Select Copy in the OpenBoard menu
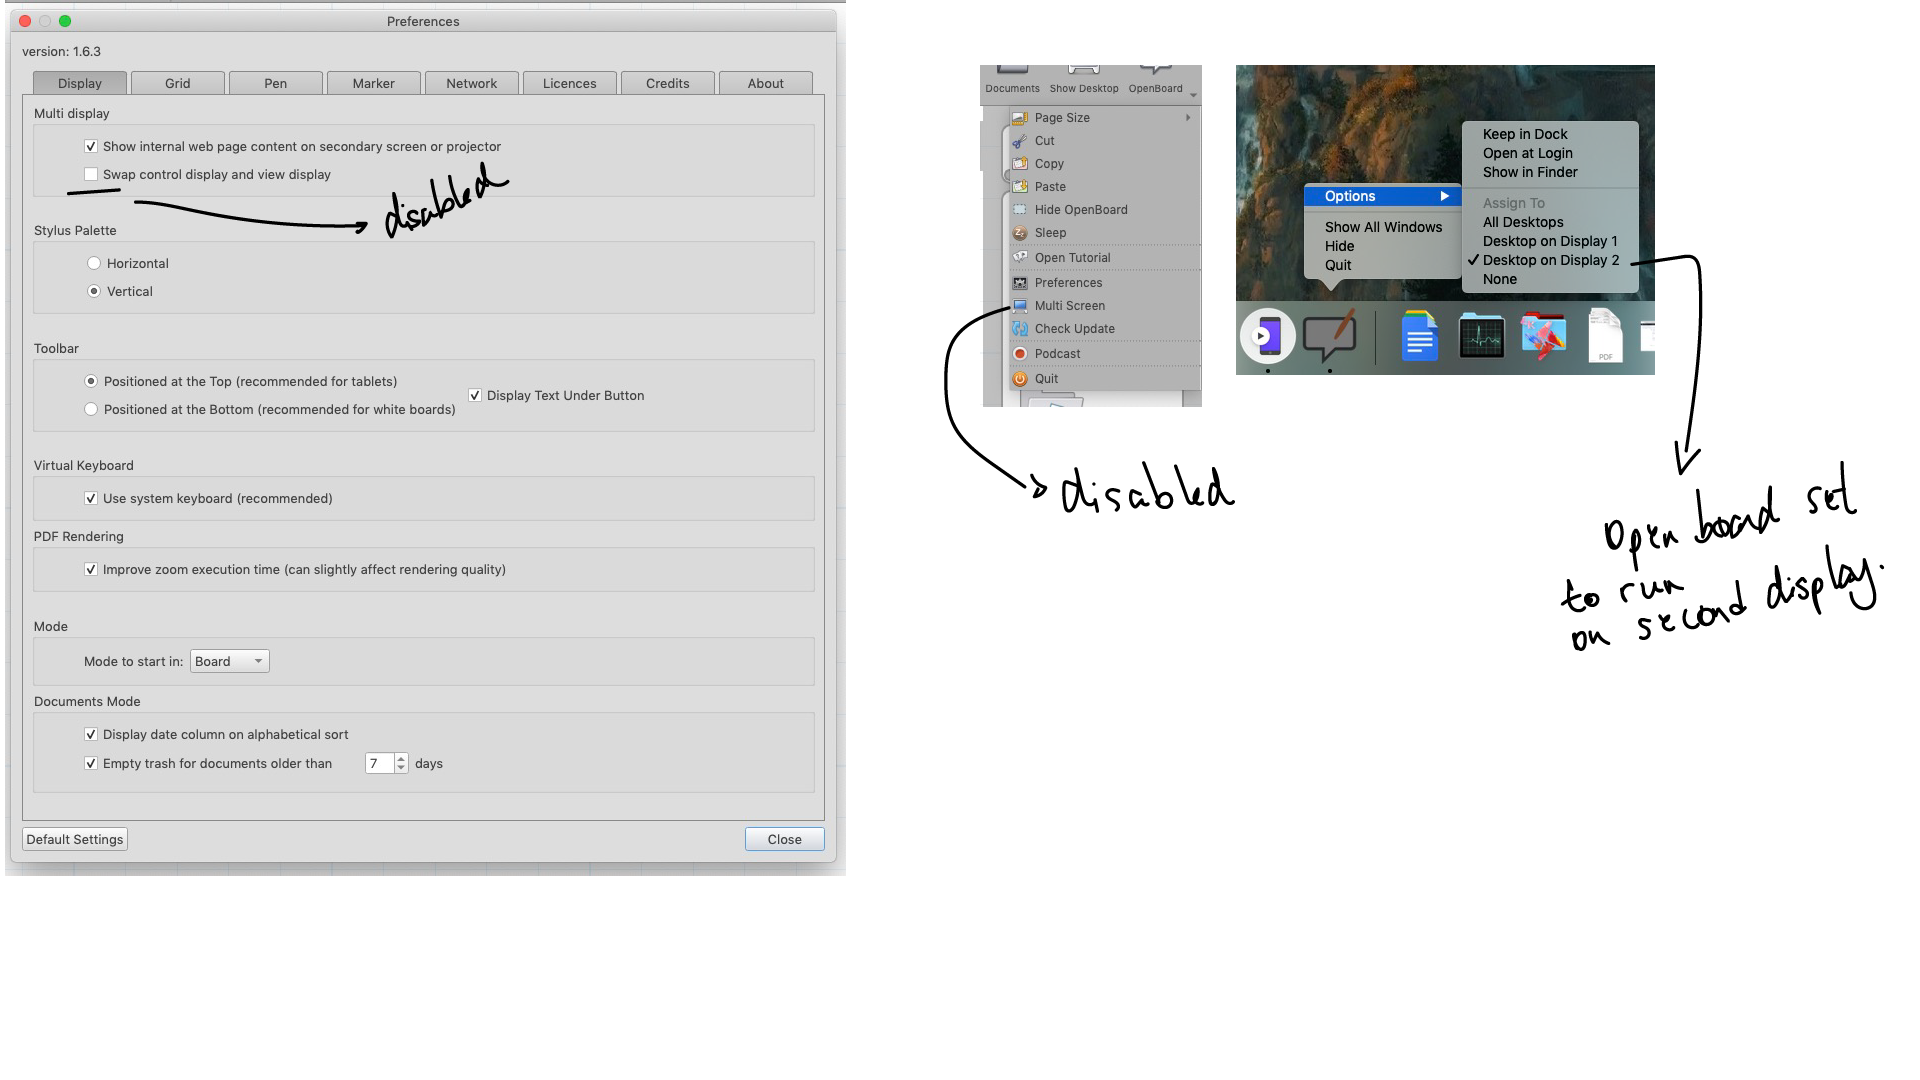 pyautogui.click(x=1048, y=163)
